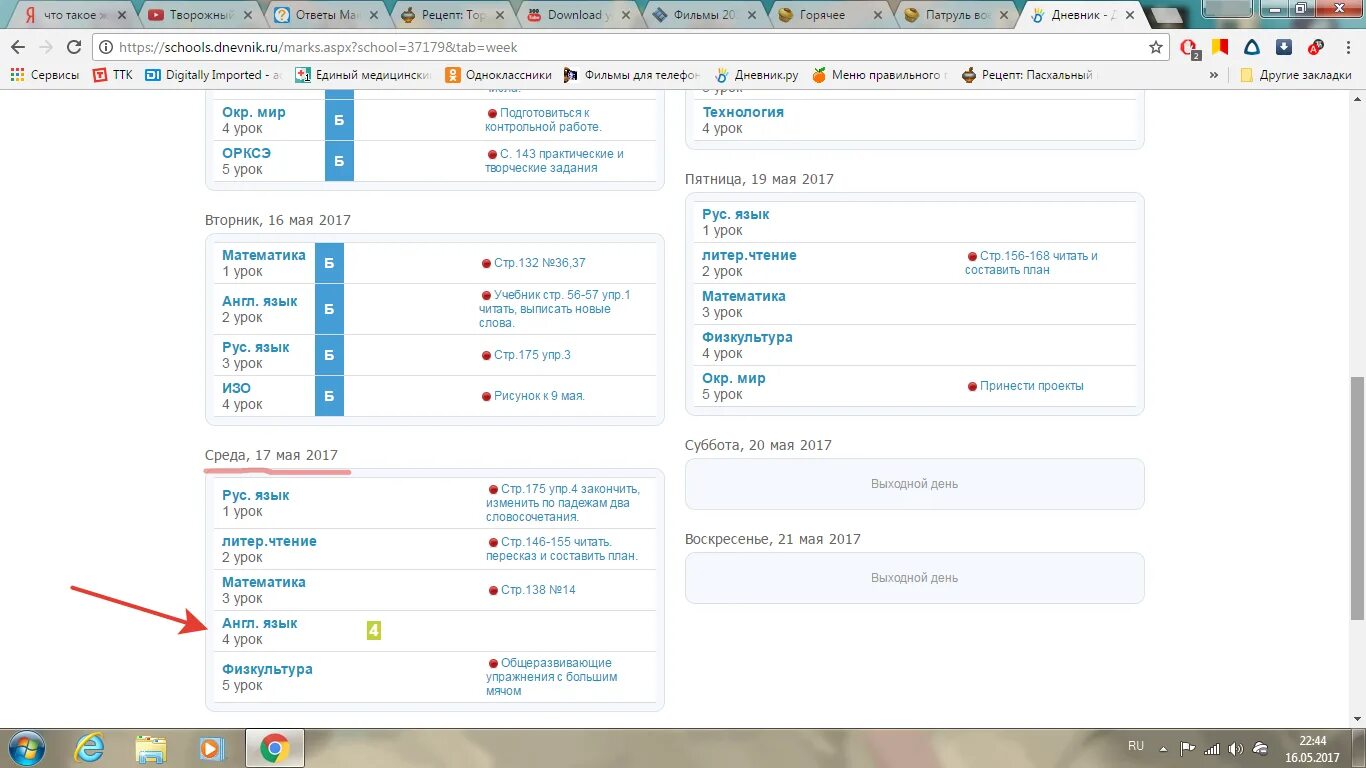Reload the page with the refresh icon
This screenshot has width=1366, height=768.
click(x=74, y=47)
